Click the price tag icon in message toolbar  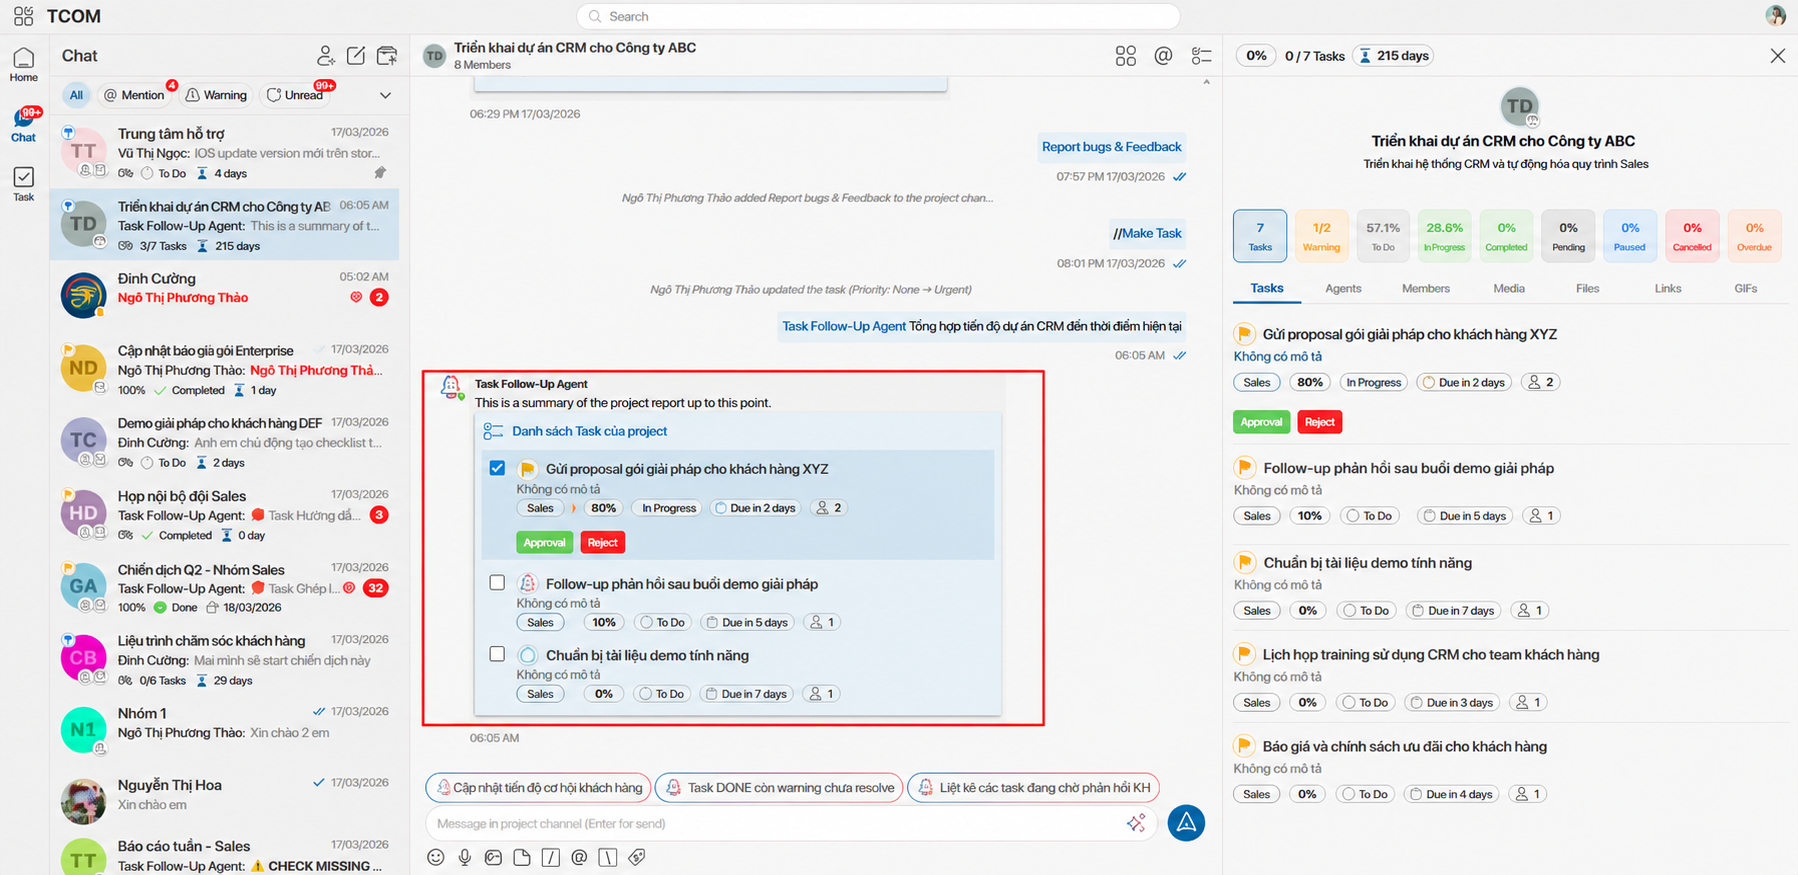click(637, 857)
